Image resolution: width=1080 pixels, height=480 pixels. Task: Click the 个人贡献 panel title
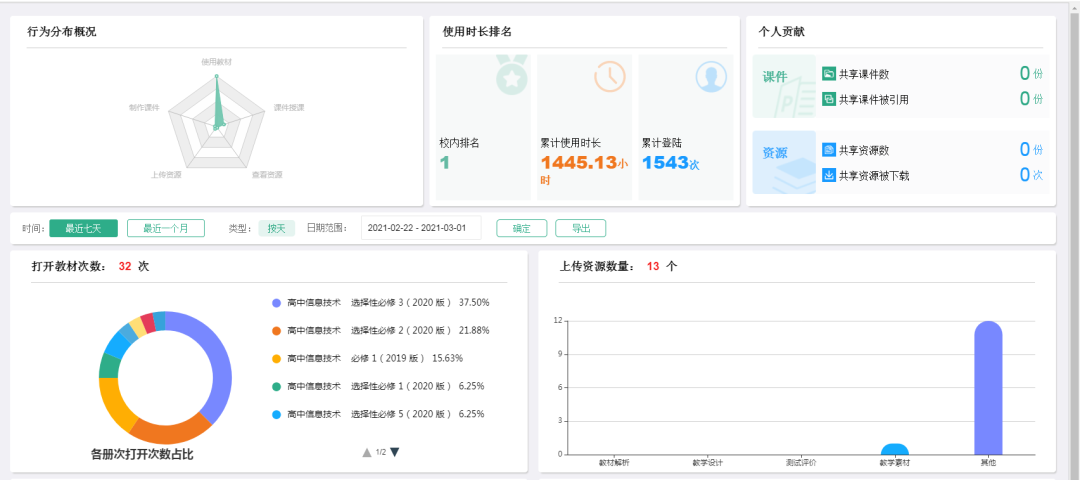pyautogui.click(x=782, y=32)
